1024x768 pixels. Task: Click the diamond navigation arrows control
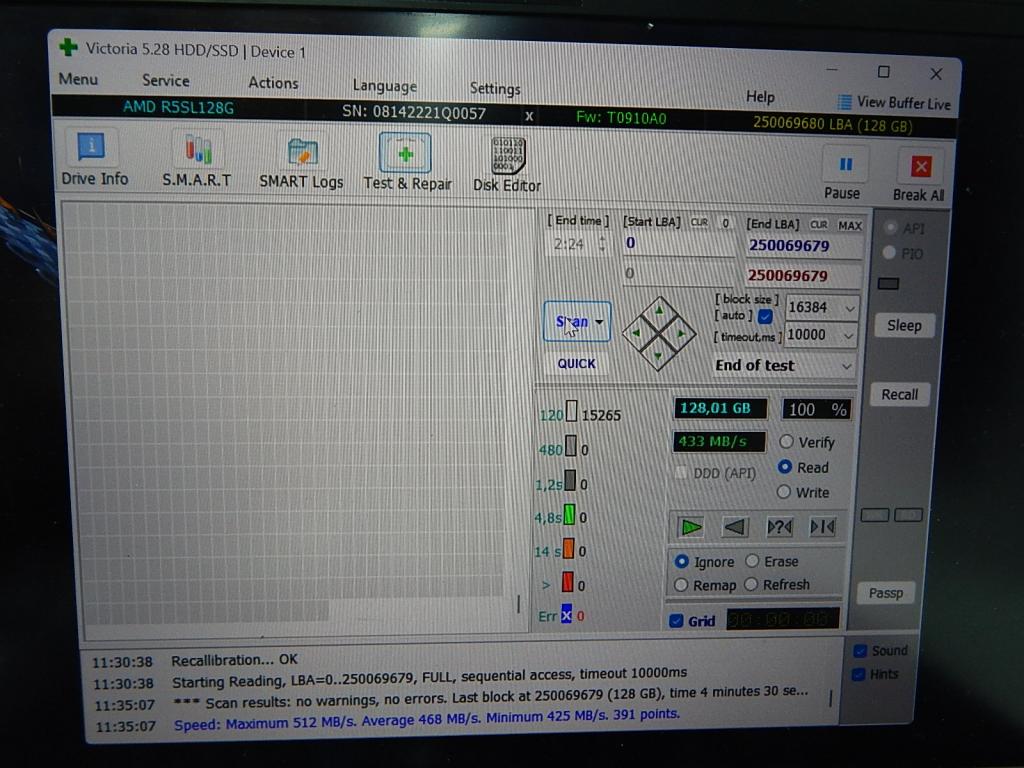point(658,333)
